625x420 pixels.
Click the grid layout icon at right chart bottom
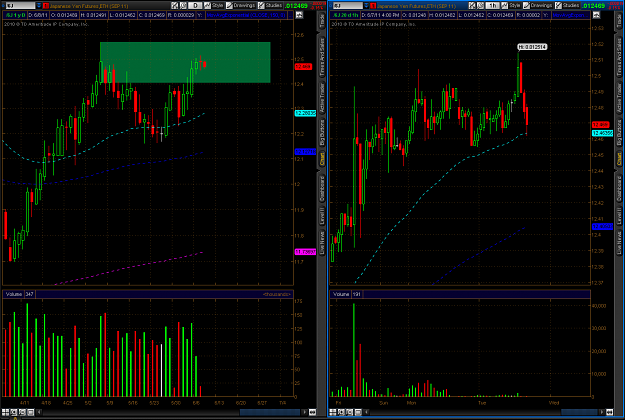pyautogui.click(x=333, y=412)
